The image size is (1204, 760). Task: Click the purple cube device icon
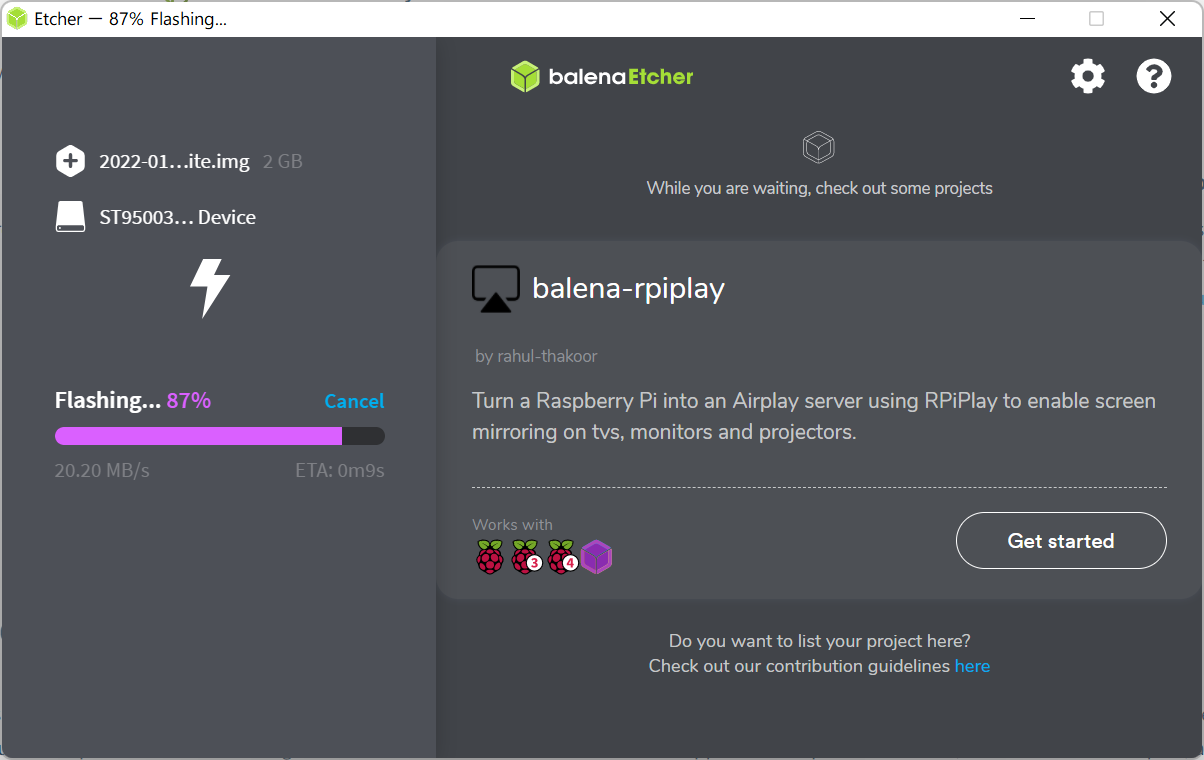tap(596, 557)
